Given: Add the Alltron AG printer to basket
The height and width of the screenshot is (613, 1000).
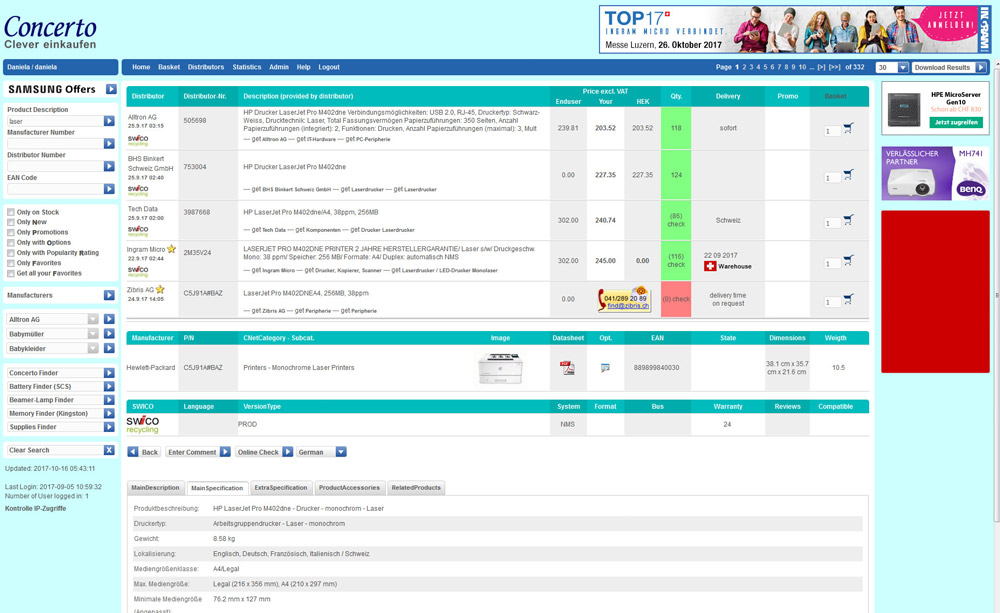Looking at the screenshot, I should pos(848,128).
